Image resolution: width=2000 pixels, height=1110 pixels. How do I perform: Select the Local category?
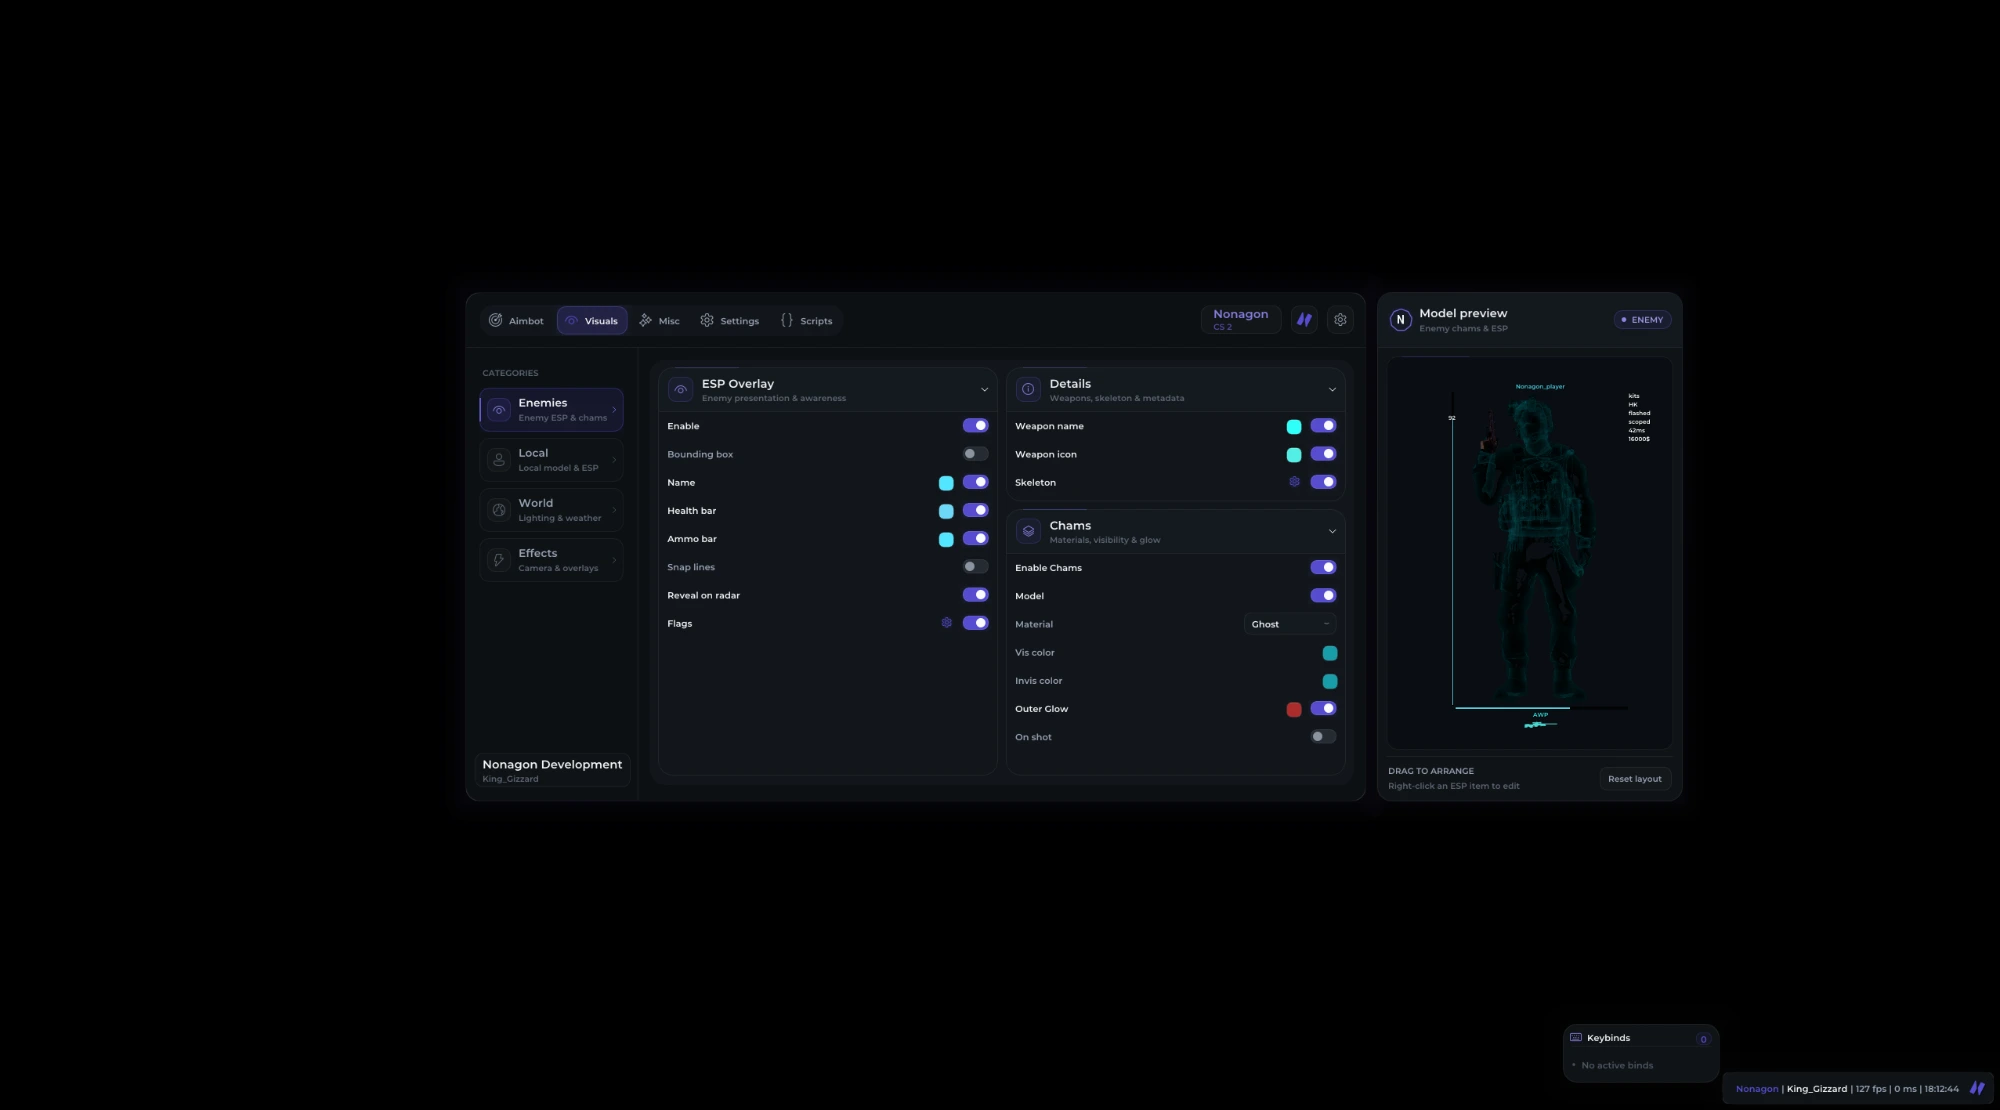pyautogui.click(x=551, y=460)
